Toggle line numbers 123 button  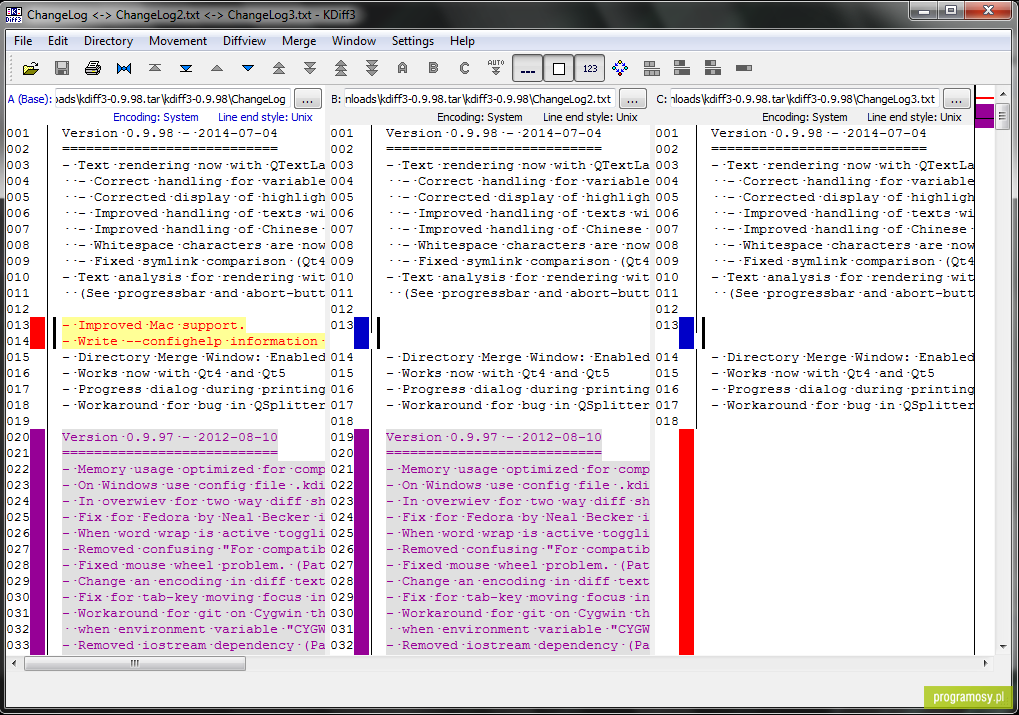(590, 68)
